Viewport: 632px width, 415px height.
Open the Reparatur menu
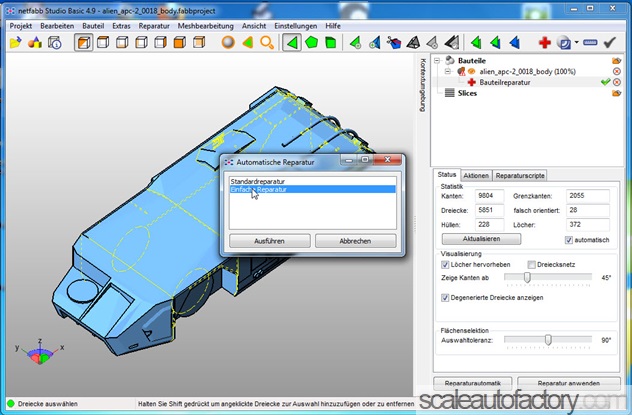[x=154, y=26]
